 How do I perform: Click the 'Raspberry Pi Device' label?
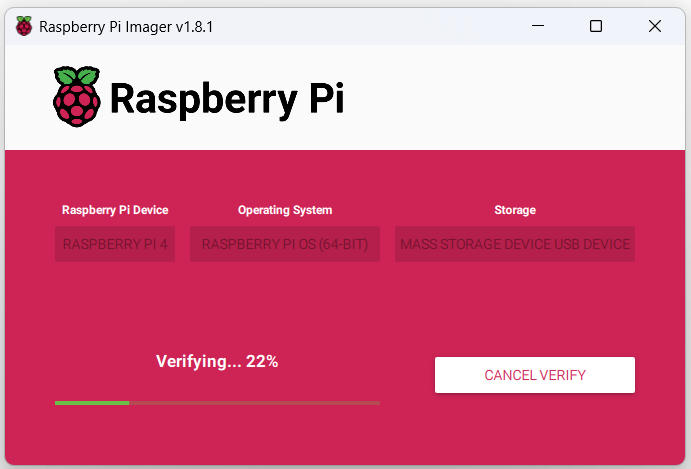(x=115, y=210)
